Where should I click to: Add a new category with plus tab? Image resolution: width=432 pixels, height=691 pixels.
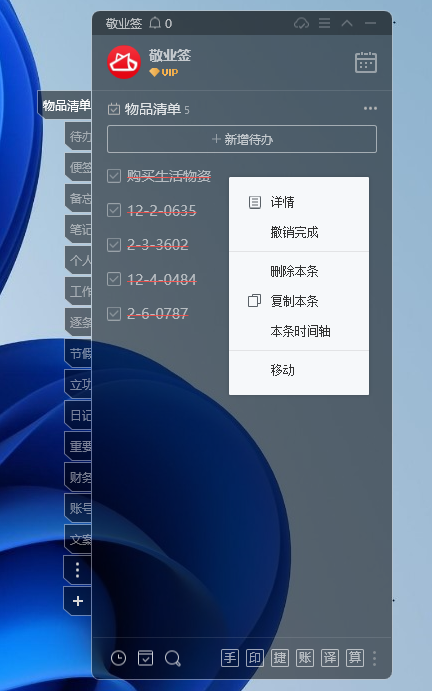pyautogui.click(x=78, y=601)
